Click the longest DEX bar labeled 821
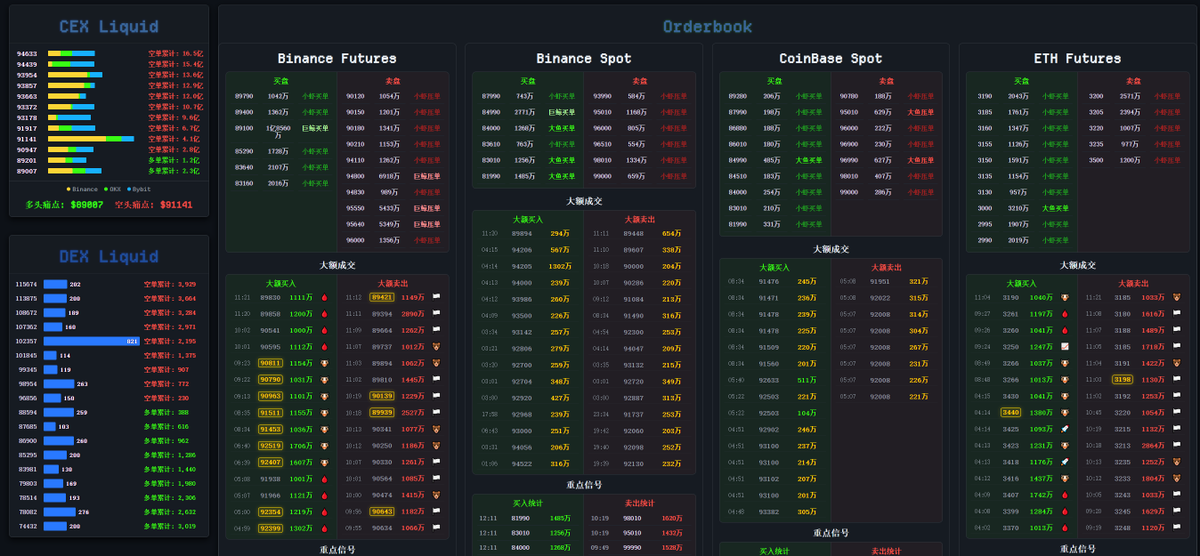The height and width of the screenshot is (556, 1200). [91, 341]
